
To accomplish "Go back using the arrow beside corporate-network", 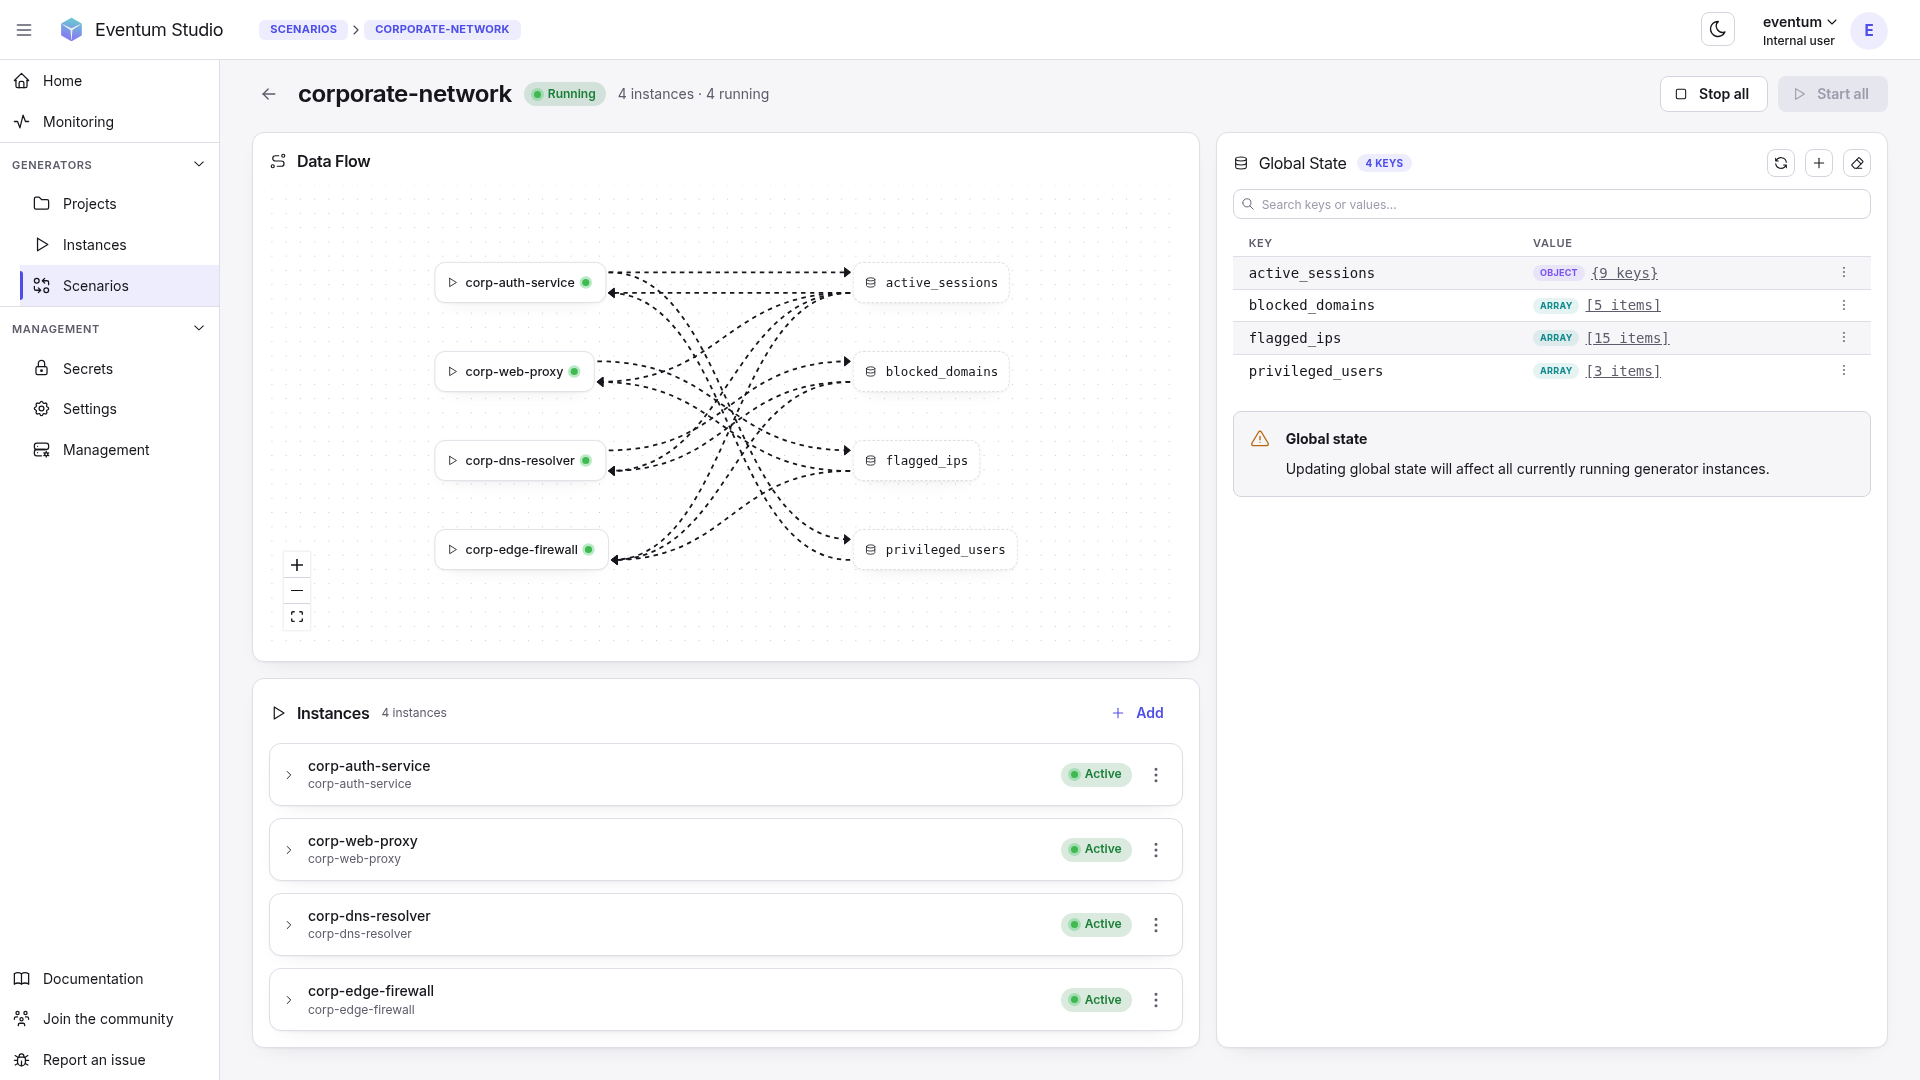I will tap(268, 94).
